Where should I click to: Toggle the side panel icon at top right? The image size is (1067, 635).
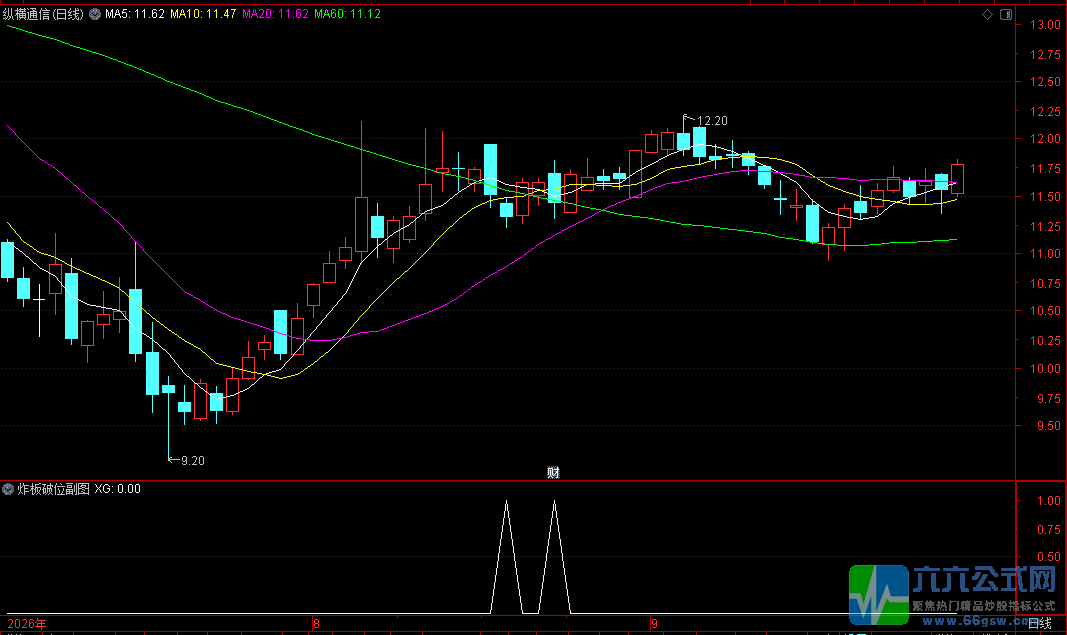coord(1006,14)
